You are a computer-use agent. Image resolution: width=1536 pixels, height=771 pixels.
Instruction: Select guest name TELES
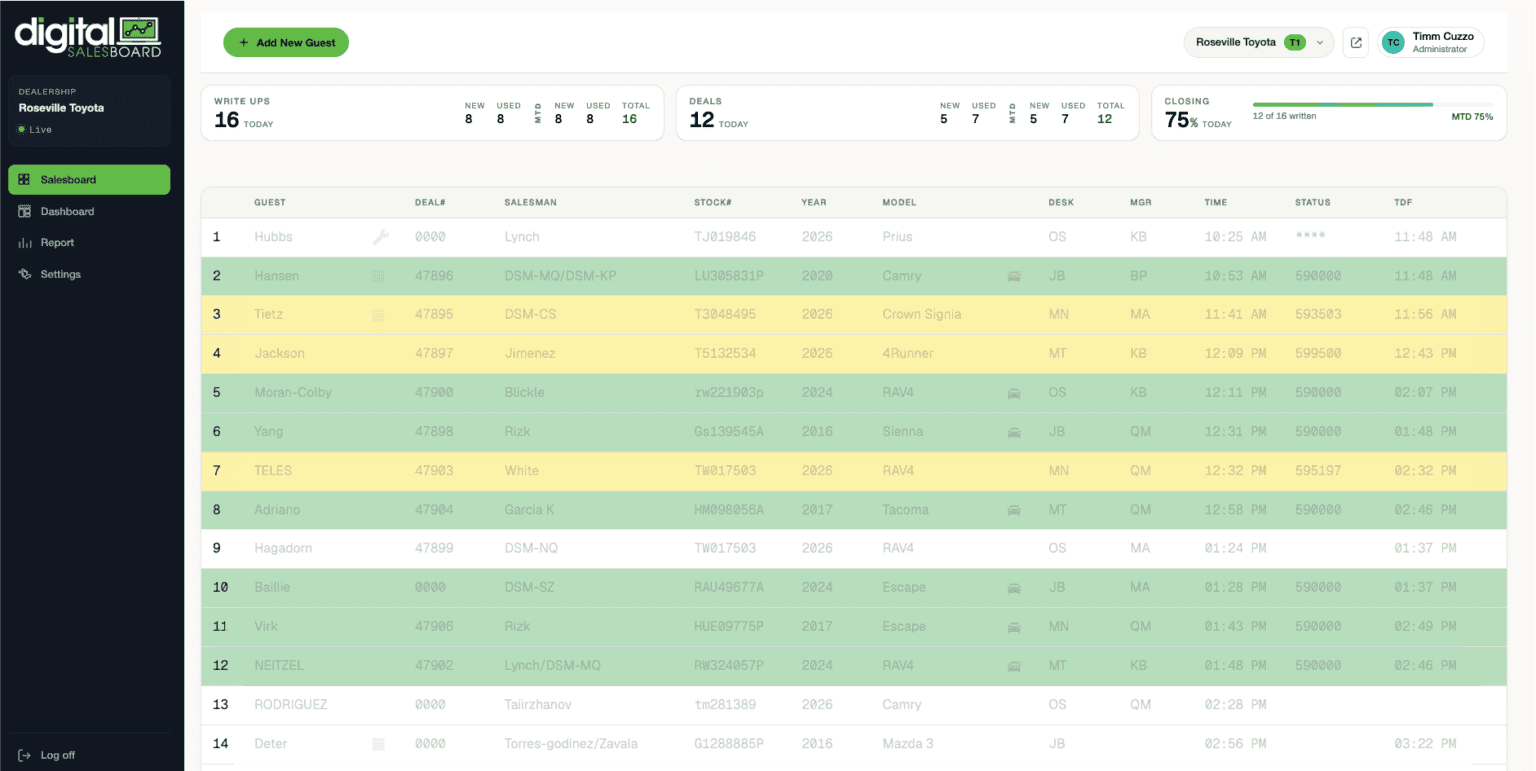pyautogui.click(x=272, y=471)
